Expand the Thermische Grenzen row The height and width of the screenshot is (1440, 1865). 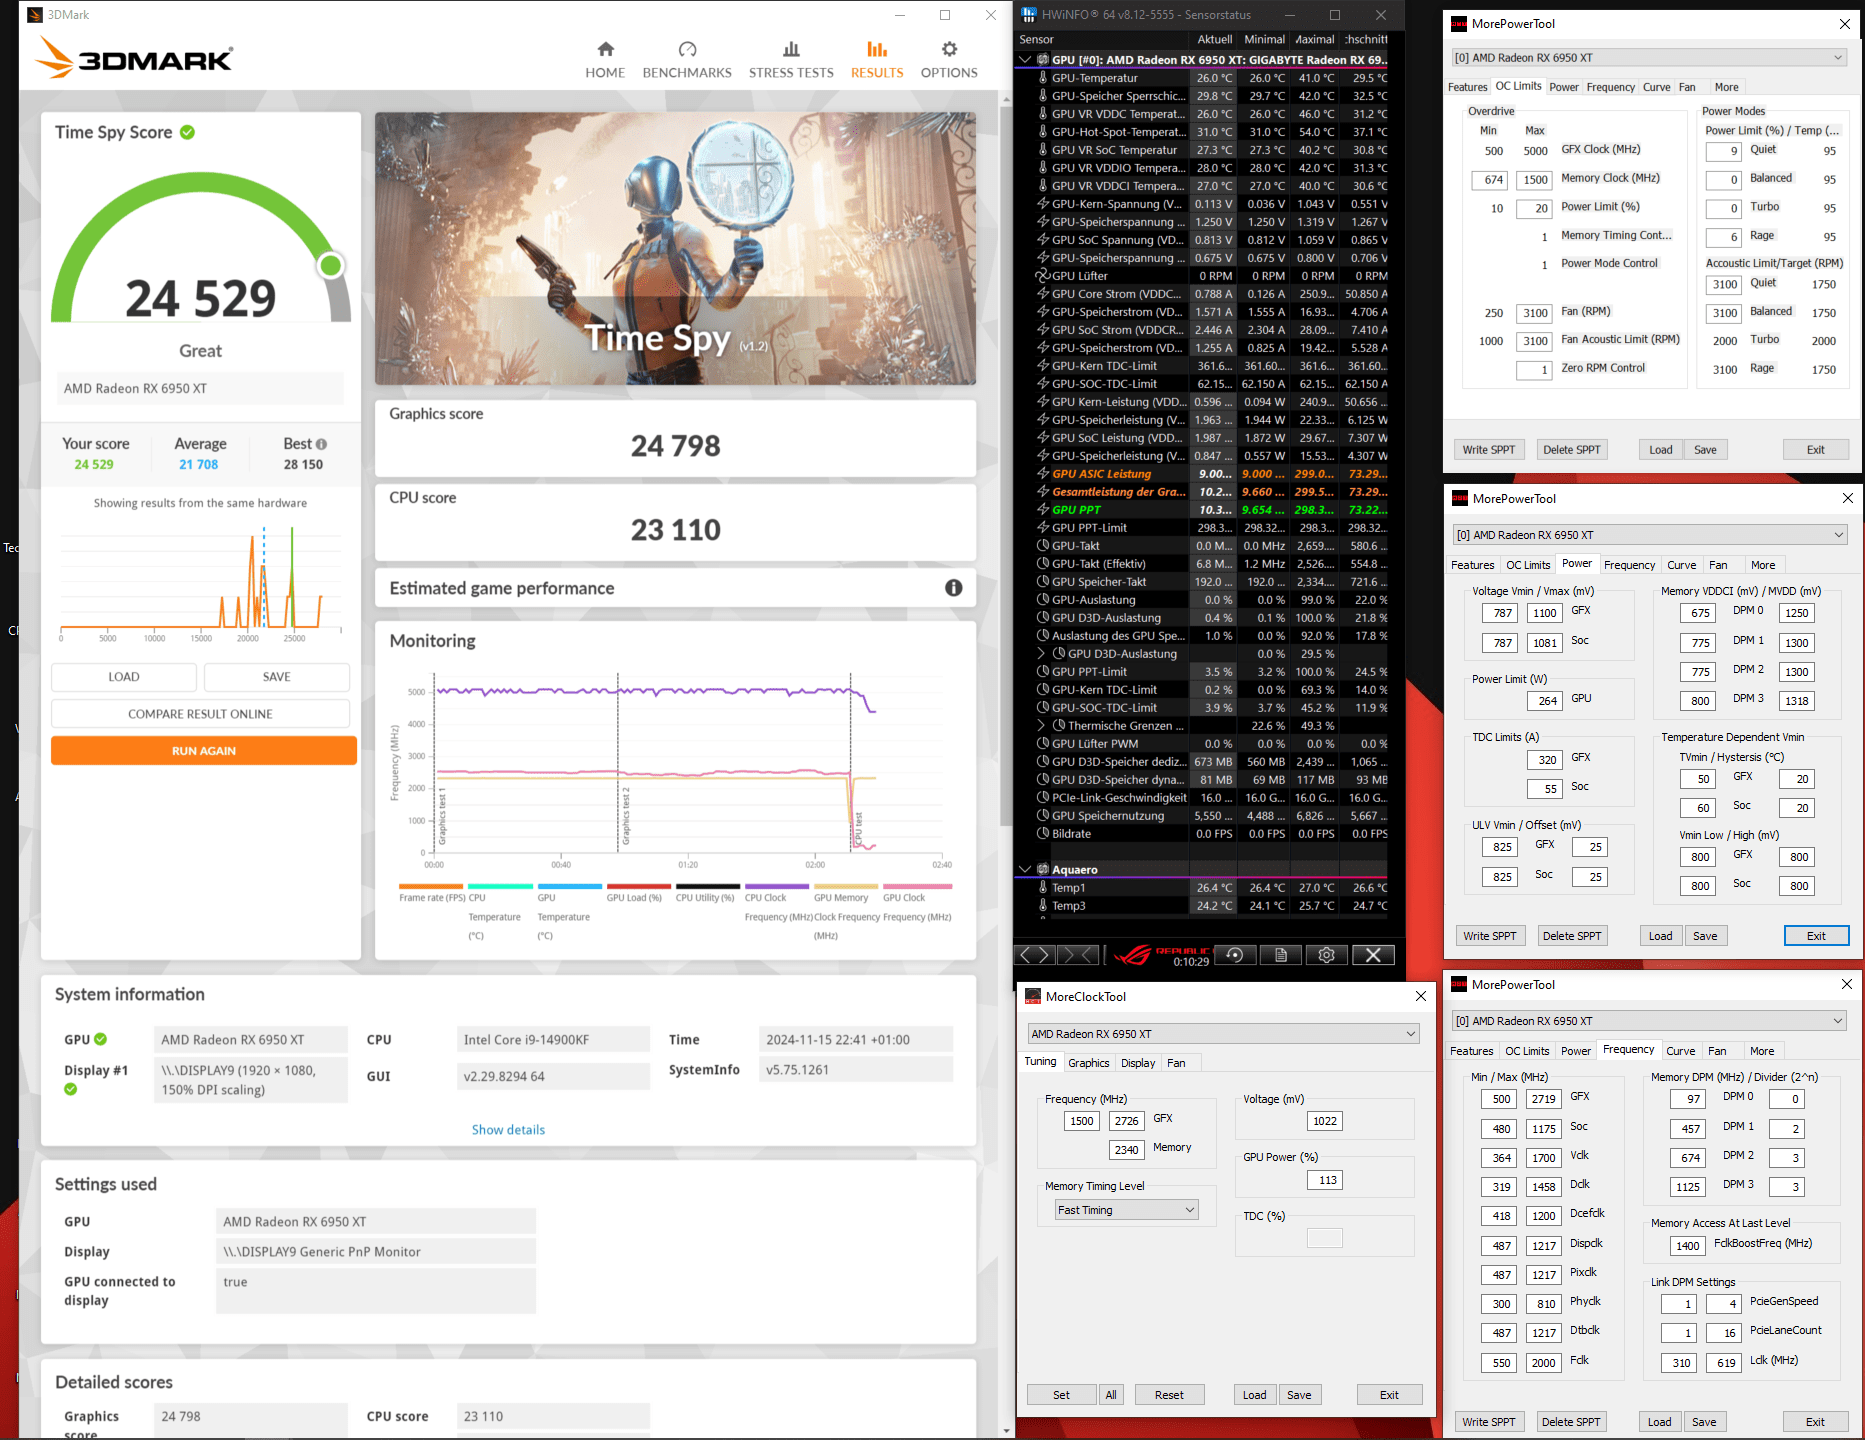pyautogui.click(x=1042, y=726)
